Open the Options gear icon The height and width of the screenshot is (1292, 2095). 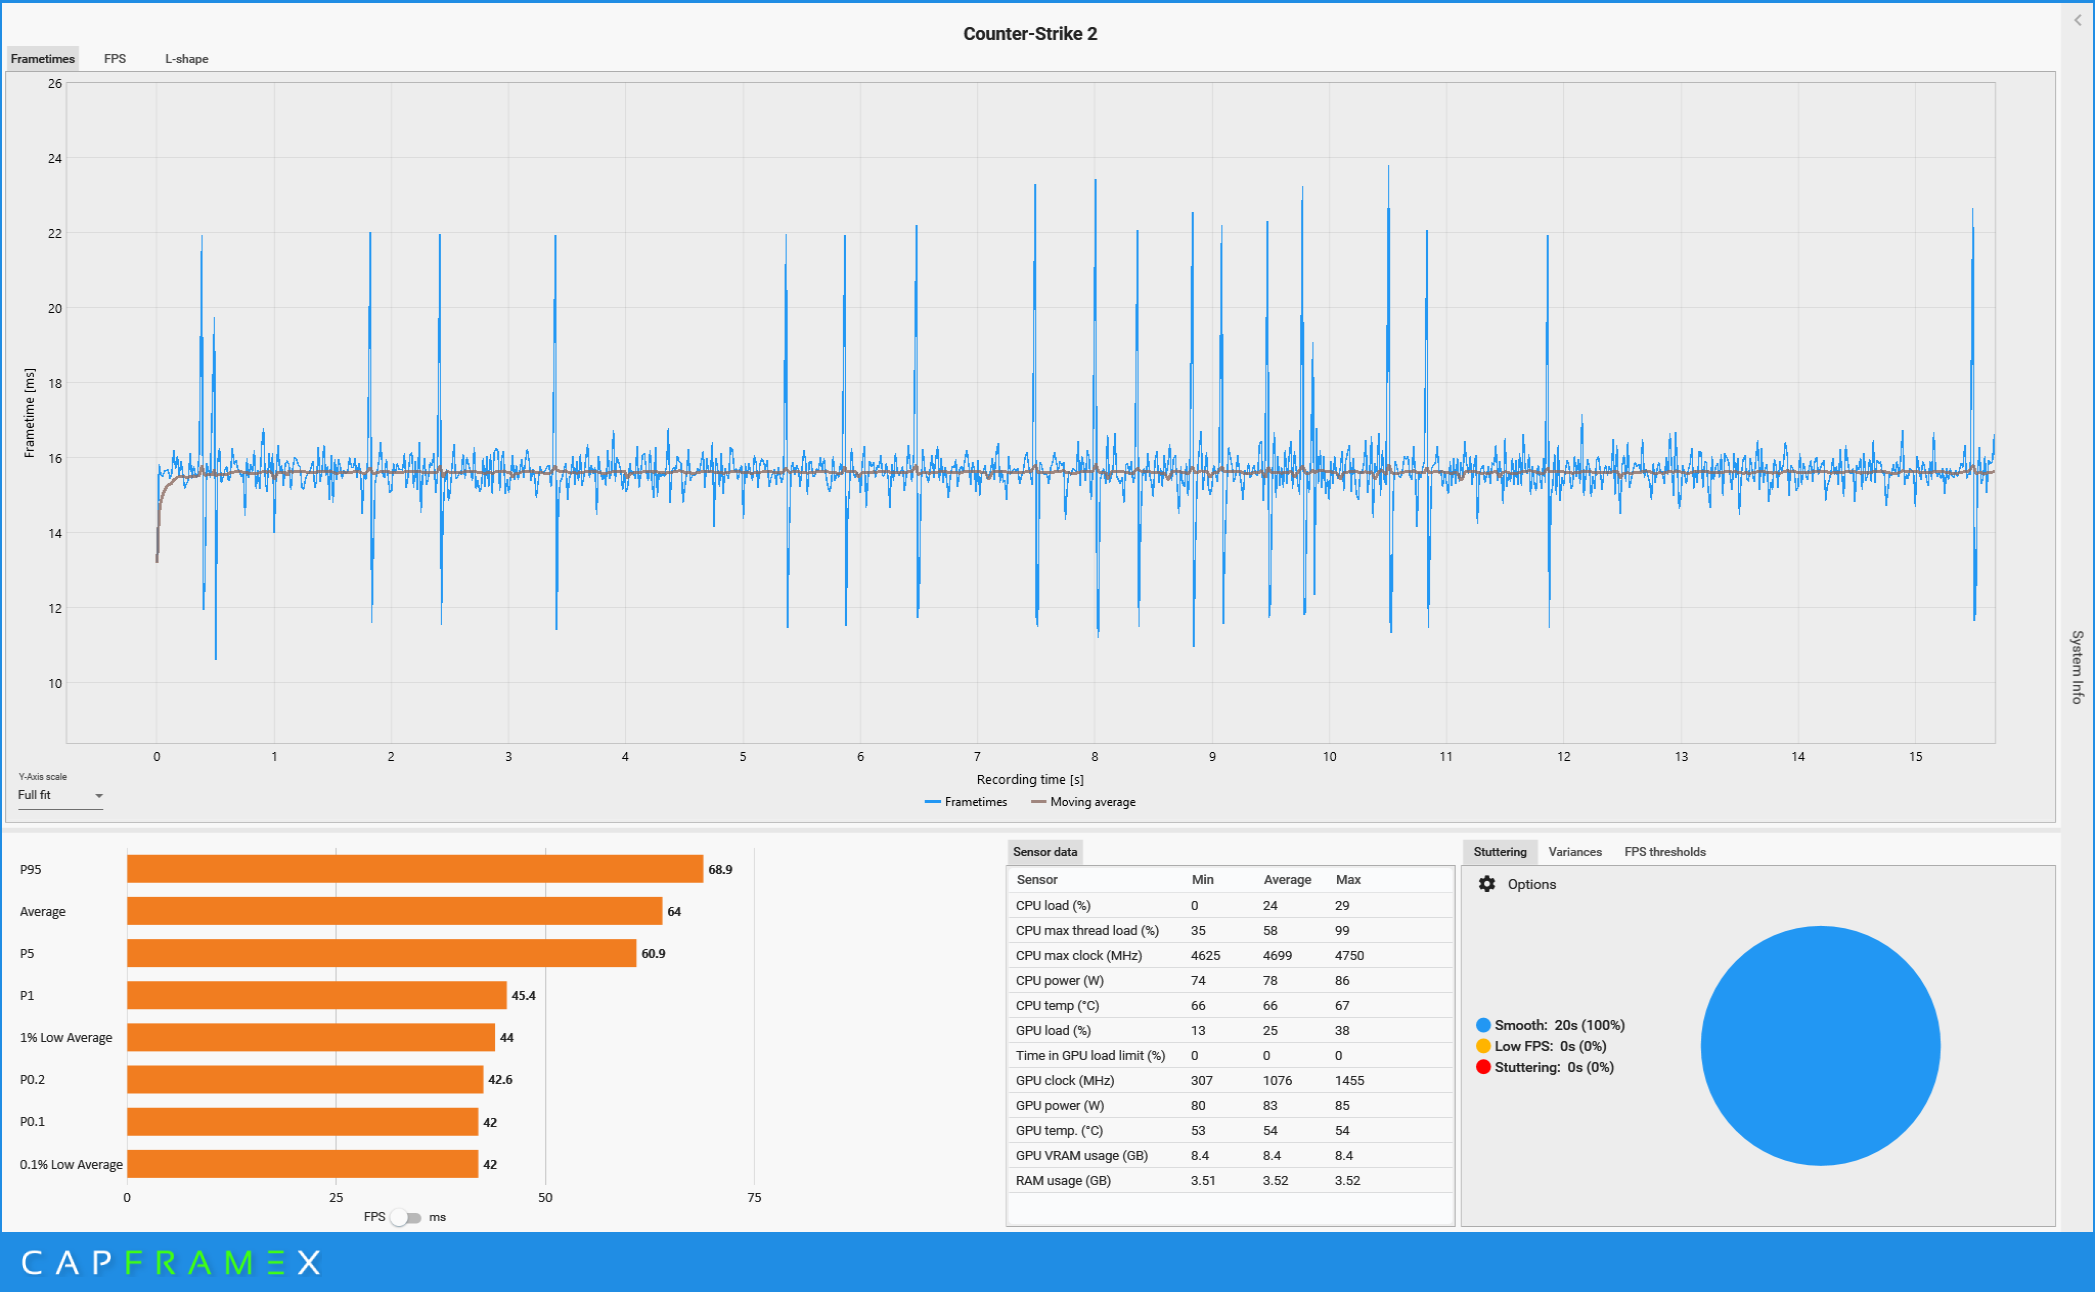[x=1486, y=884]
